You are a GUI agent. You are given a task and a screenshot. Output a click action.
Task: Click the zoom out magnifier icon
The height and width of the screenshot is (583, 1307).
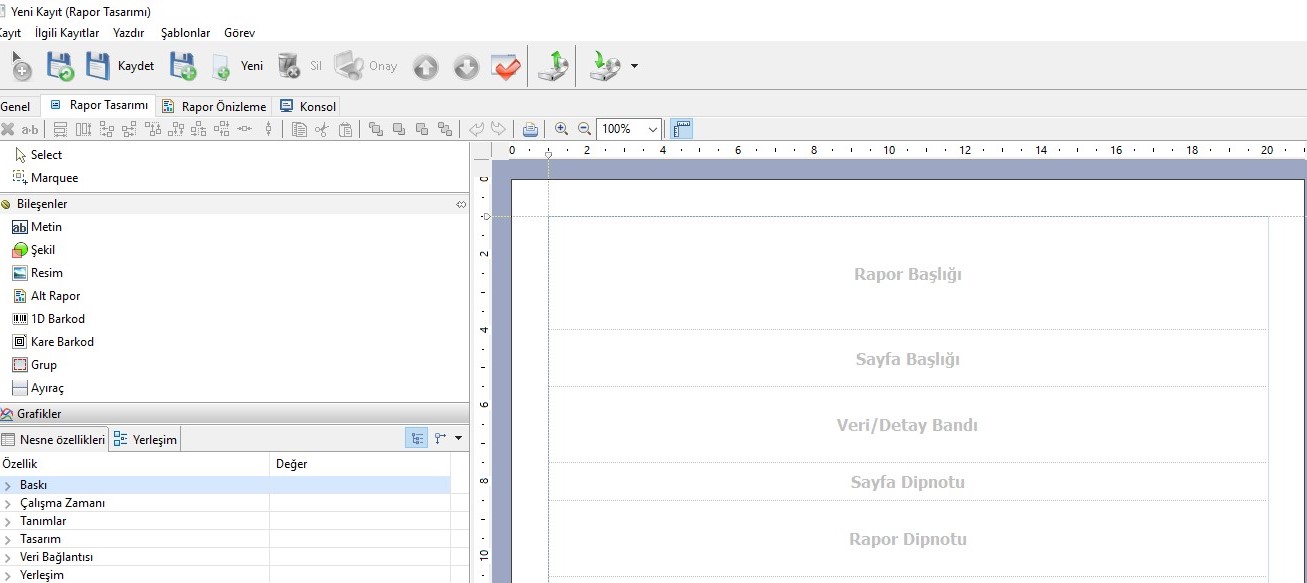(x=584, y=129)
